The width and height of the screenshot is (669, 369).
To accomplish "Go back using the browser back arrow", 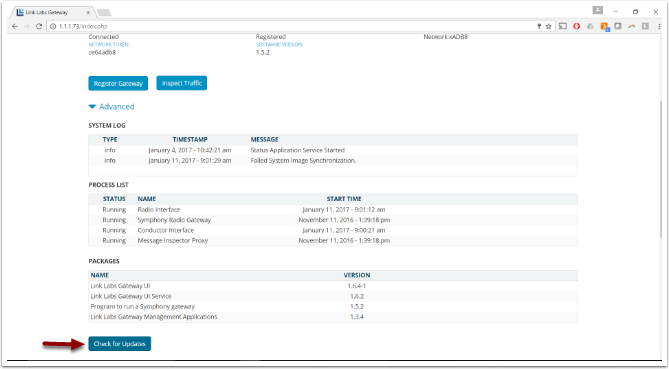I will pos(15,26).
